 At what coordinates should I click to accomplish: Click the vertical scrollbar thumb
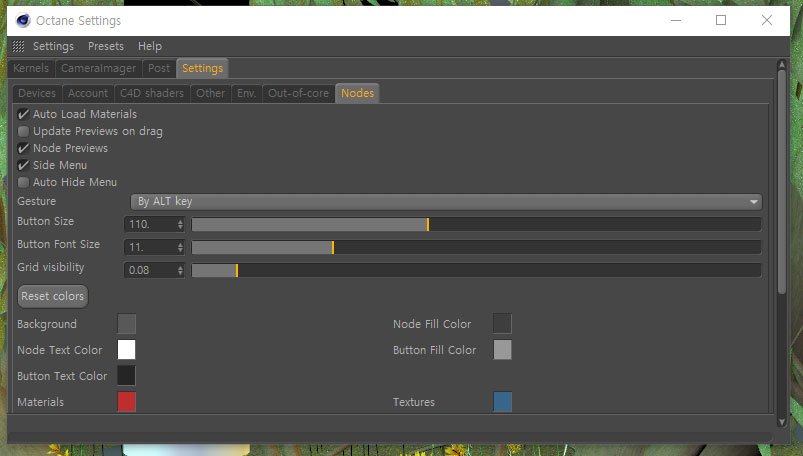pyautogui.click(x=781, y=182)
